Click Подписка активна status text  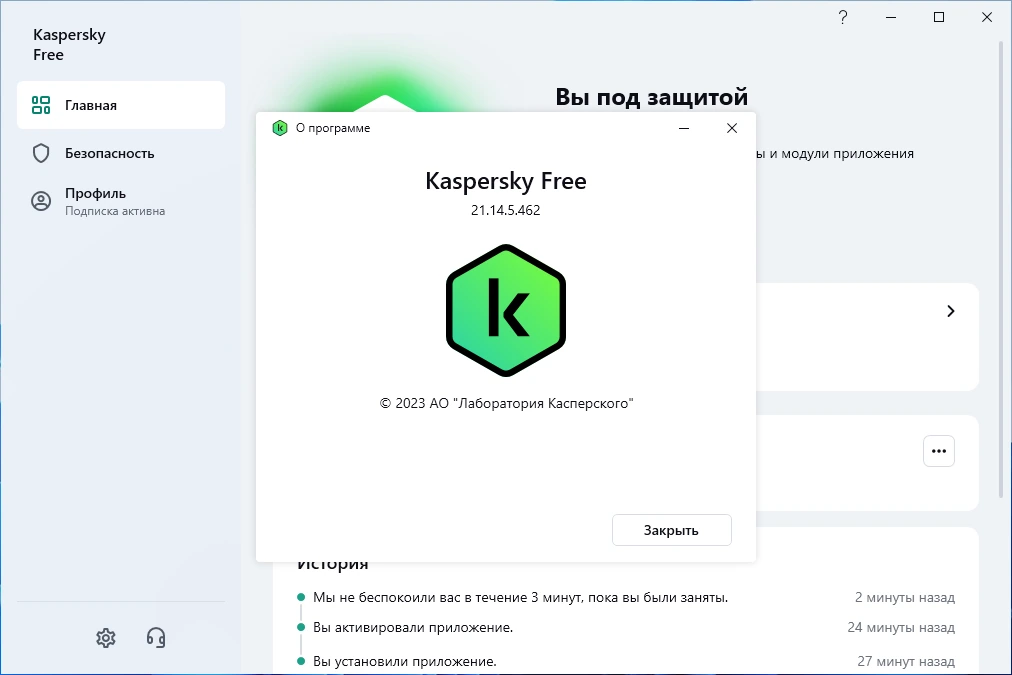click(115, 211)
